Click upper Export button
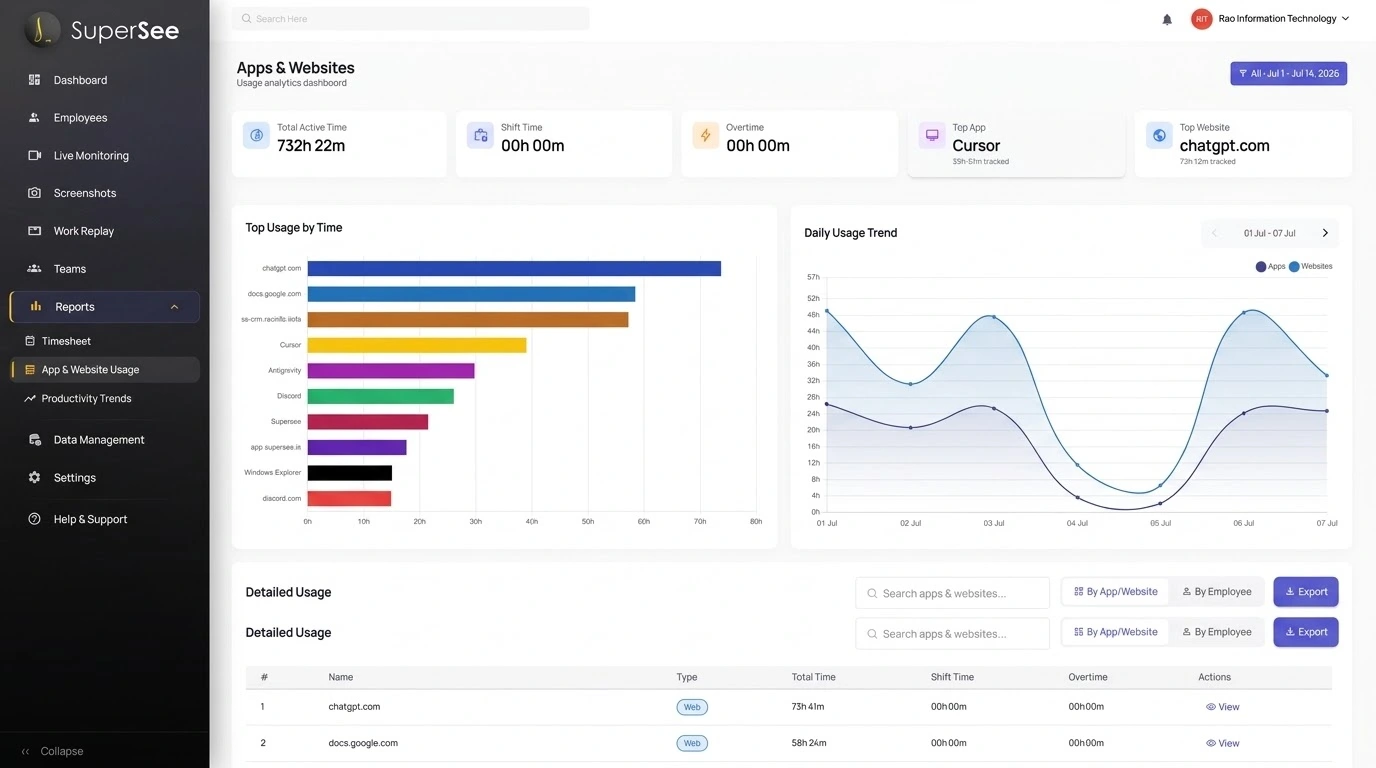 [x=1306, y=592]
